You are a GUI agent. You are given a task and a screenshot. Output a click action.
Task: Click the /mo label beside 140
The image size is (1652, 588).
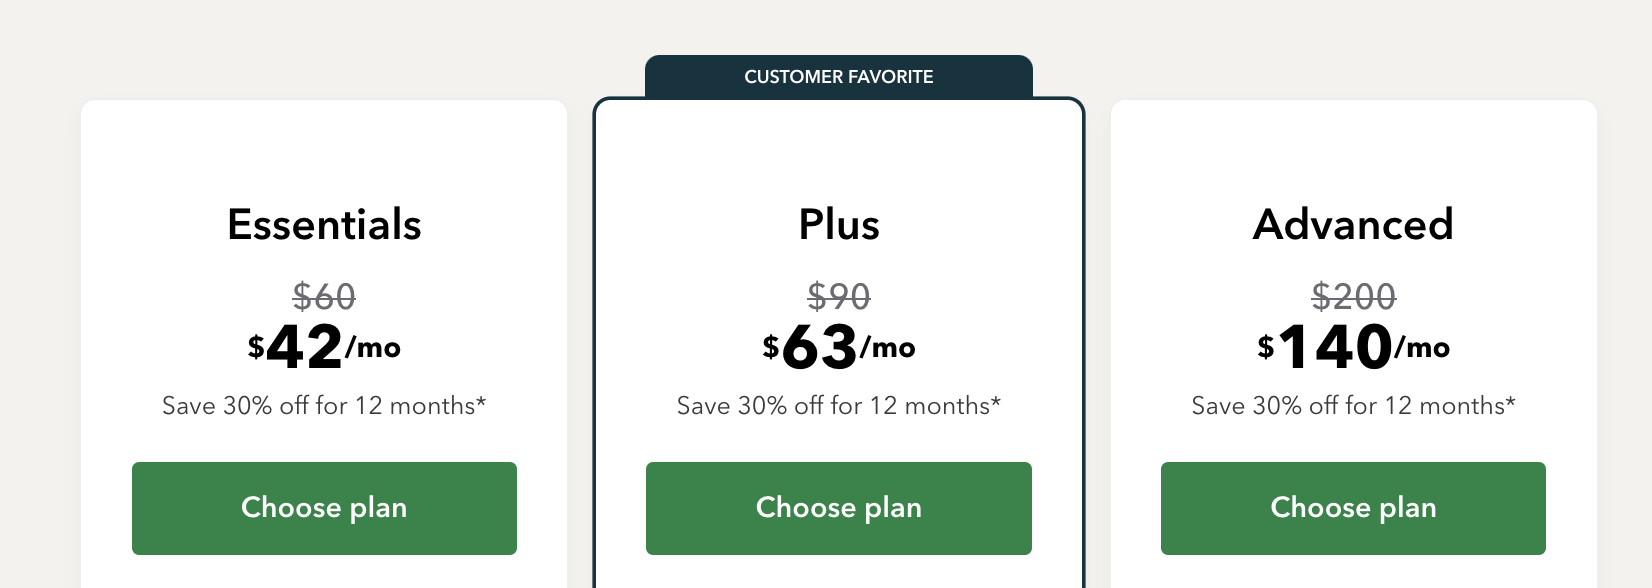coord(1422,348)
